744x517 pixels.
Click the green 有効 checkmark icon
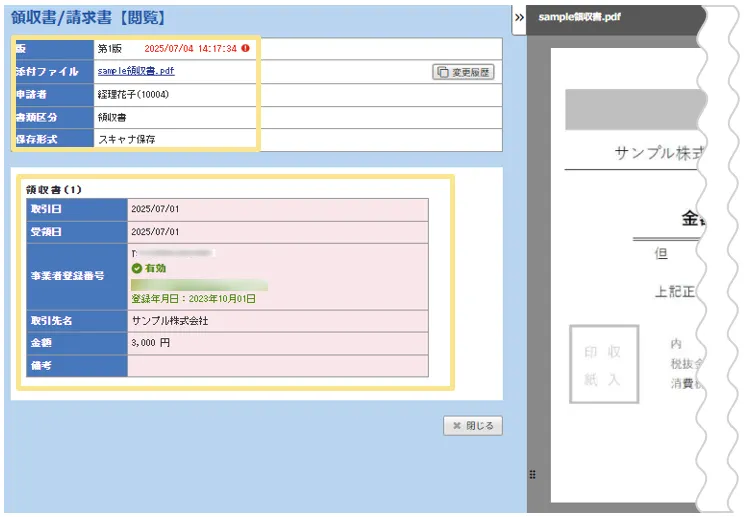[137, 268]
